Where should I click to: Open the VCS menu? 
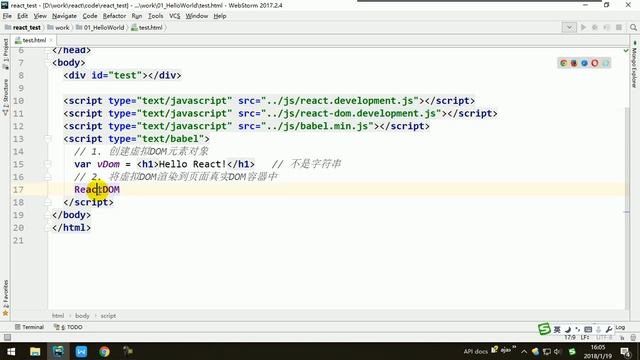tap(175, 16)
